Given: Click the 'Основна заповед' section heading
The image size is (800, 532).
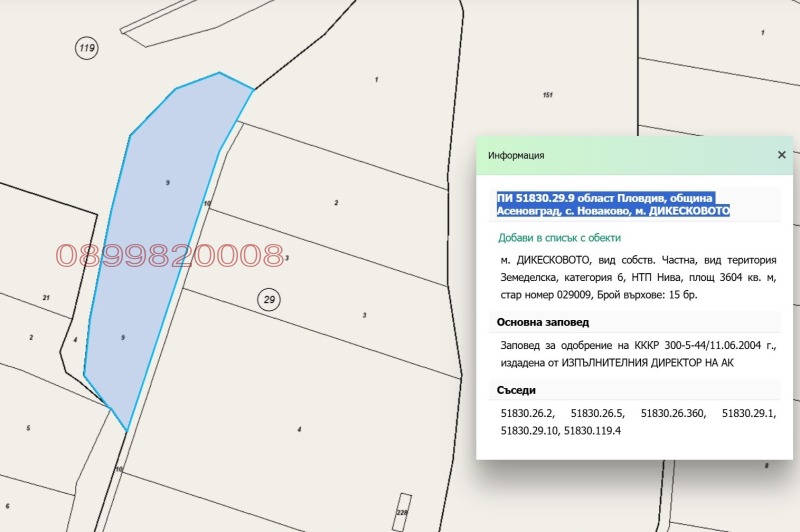Looking at the screenshot, I should [x=544, y=323].
